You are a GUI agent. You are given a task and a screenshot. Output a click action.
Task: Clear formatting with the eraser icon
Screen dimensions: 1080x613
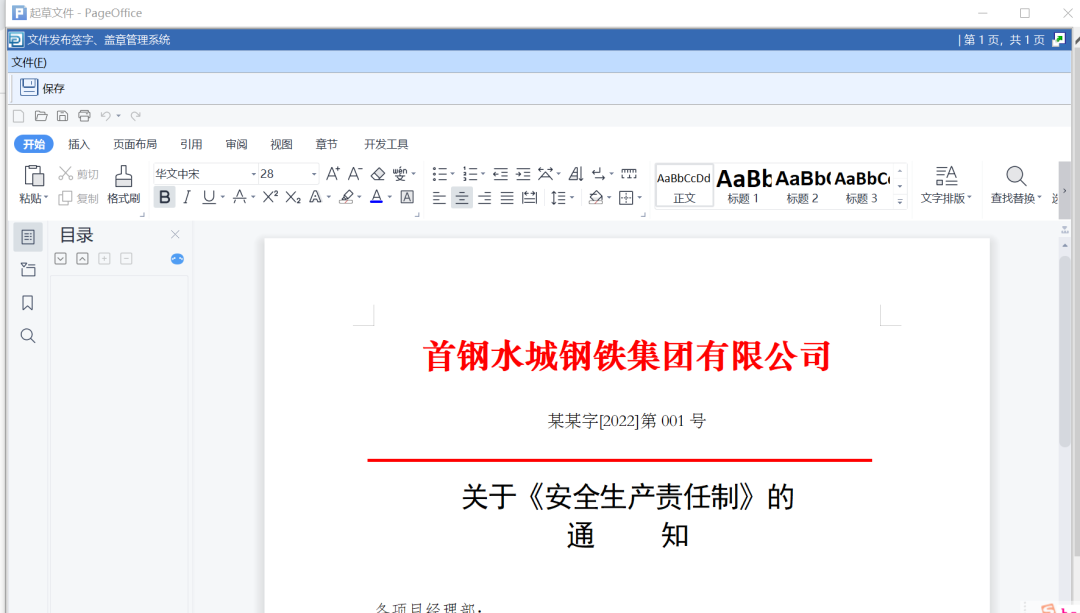tap(377, 174)
